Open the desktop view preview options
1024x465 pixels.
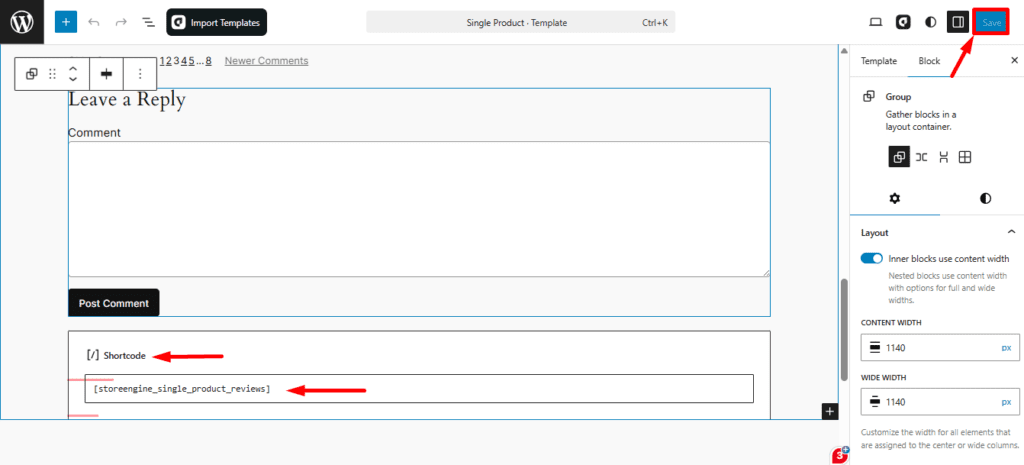pos(875,22)
